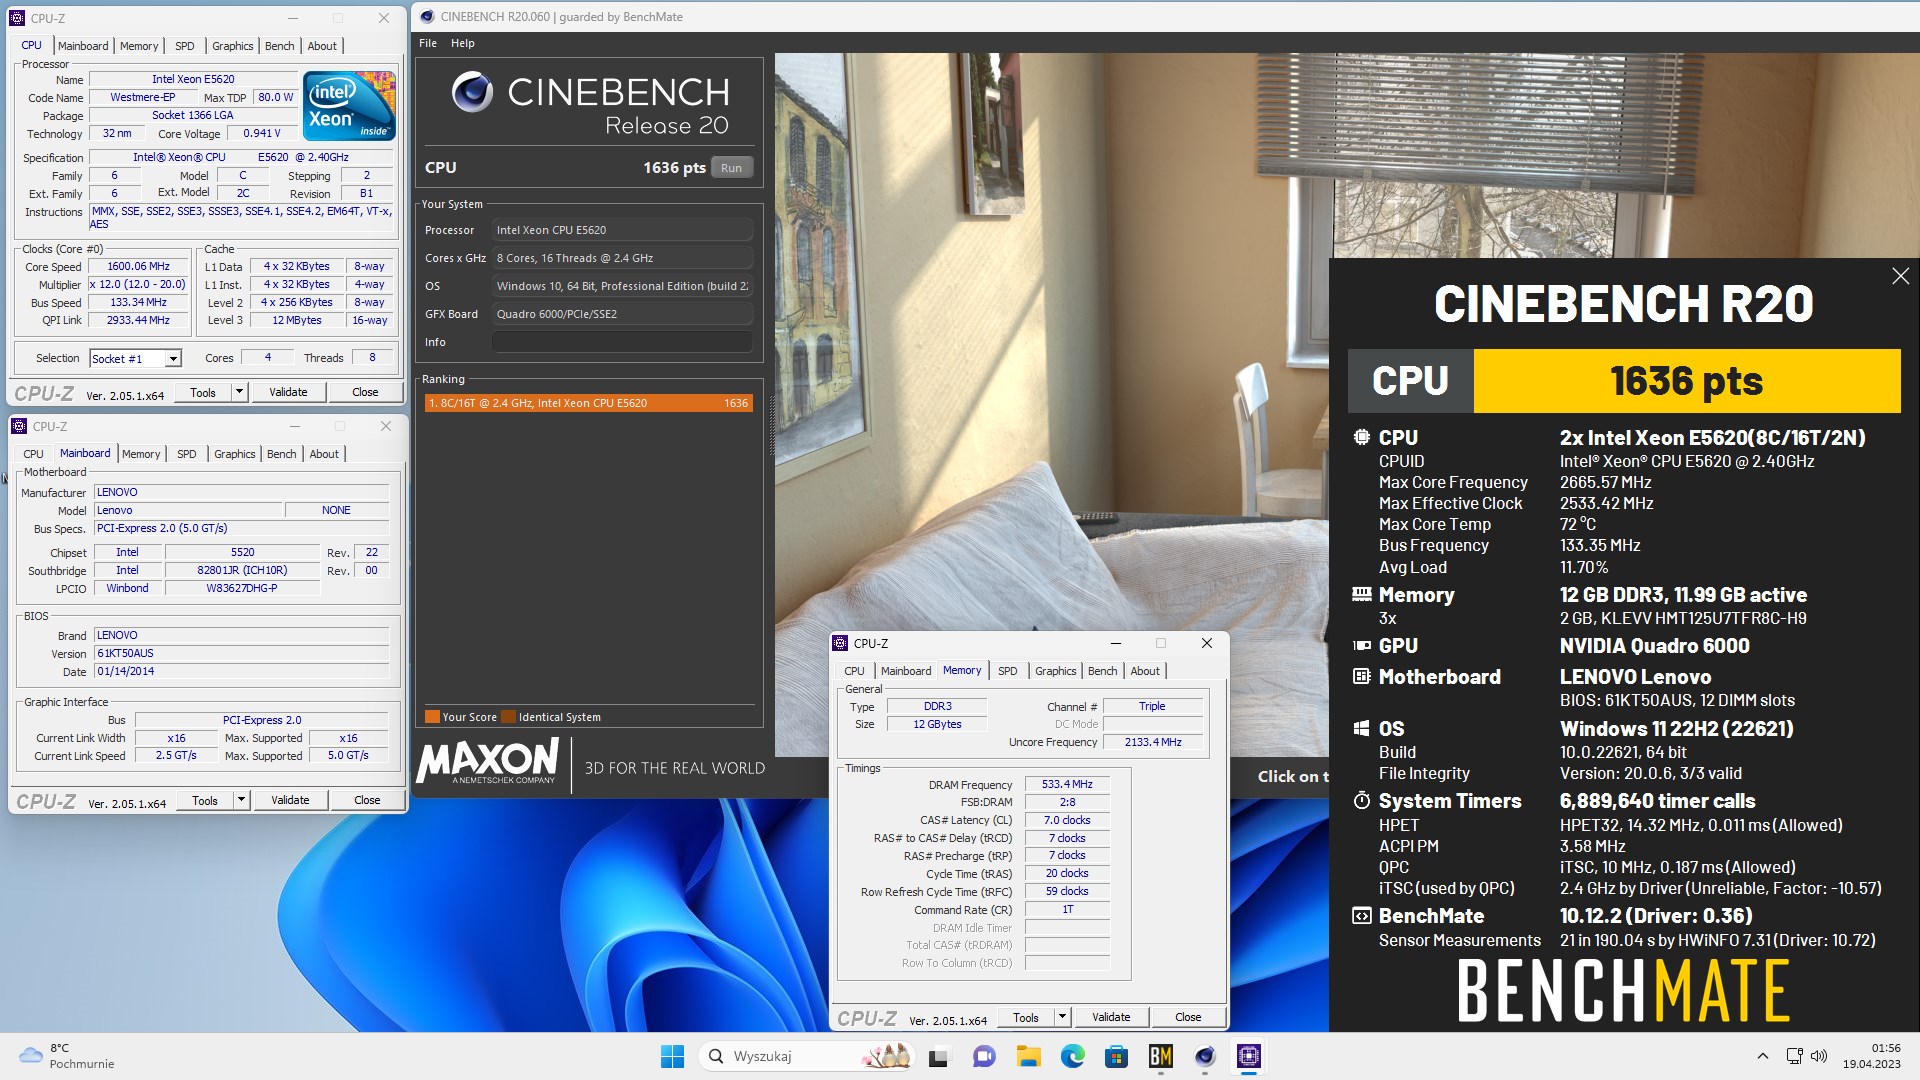This screenshot has width=1920, height=1080.
Task: Open the Socket #1 selection dropdown
Action: tap(173, 359)
